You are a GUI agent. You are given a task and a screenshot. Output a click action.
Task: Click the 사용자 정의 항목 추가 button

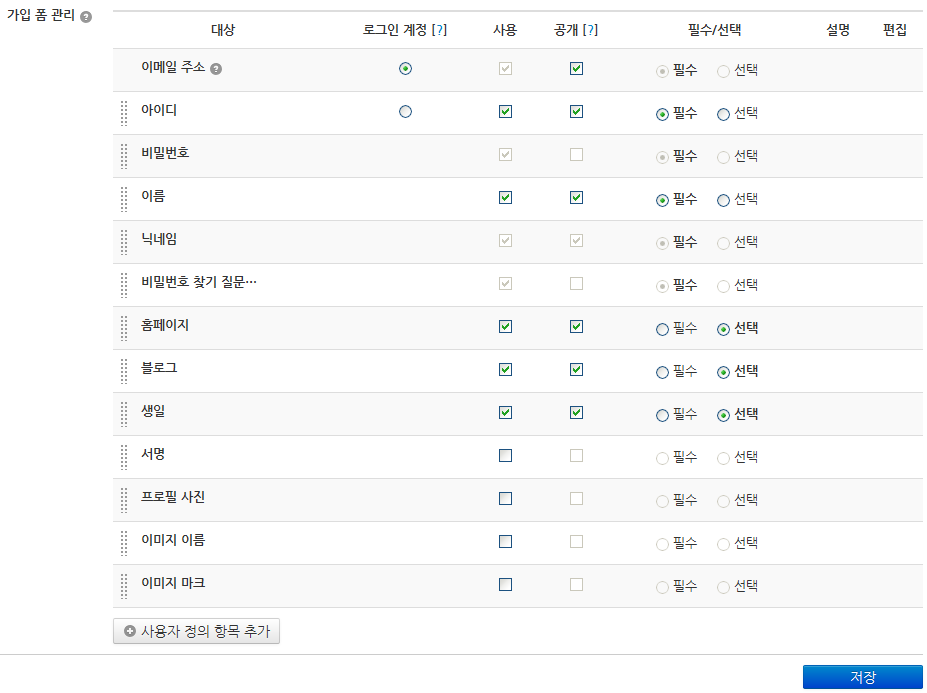(x=196, y=631)
